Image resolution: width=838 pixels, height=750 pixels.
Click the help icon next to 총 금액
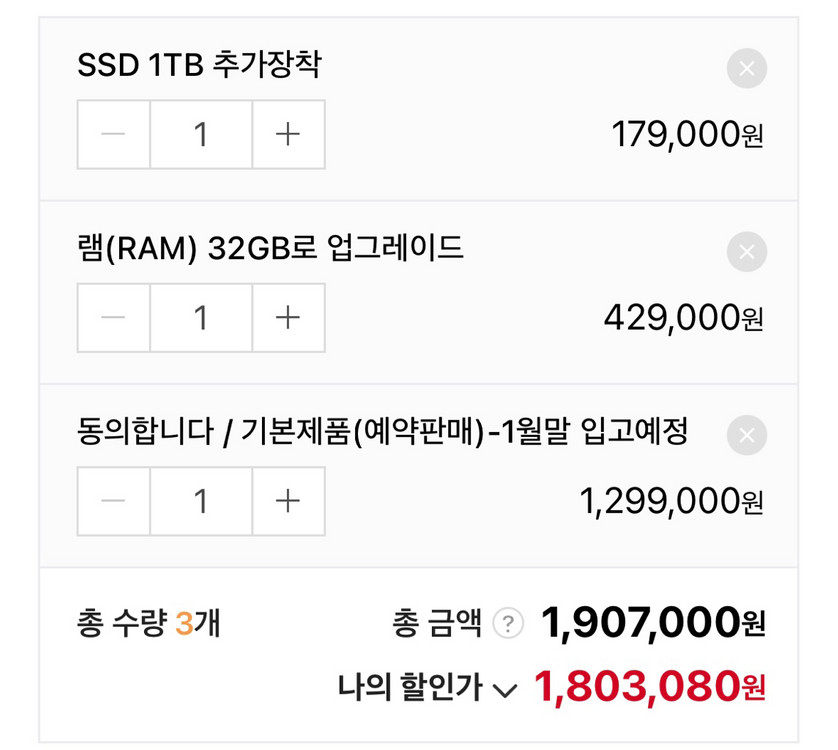(x=509, y=622)
